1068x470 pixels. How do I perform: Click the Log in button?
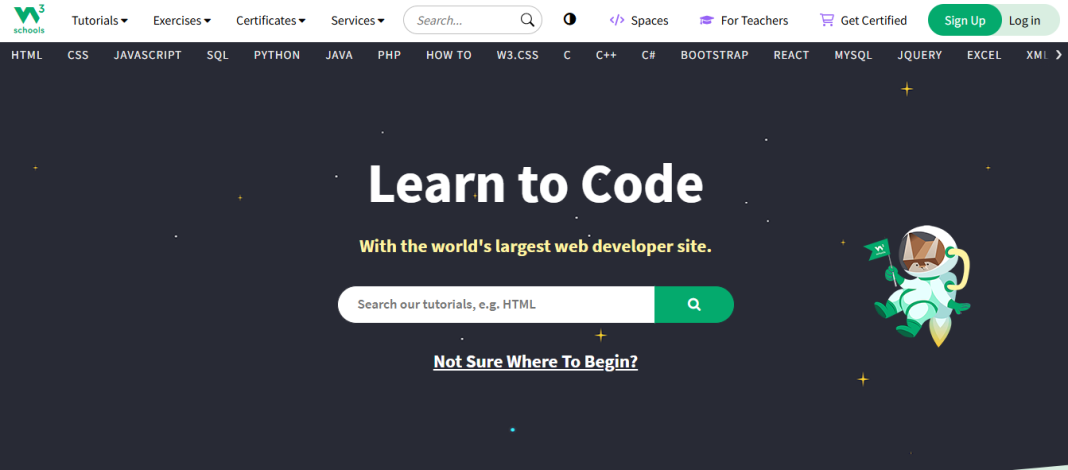(x=1024, y=20)
